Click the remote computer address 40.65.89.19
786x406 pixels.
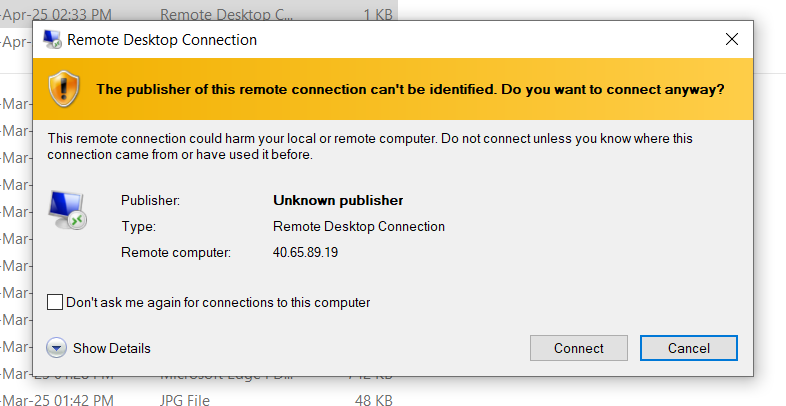click(x=305, y=252)
